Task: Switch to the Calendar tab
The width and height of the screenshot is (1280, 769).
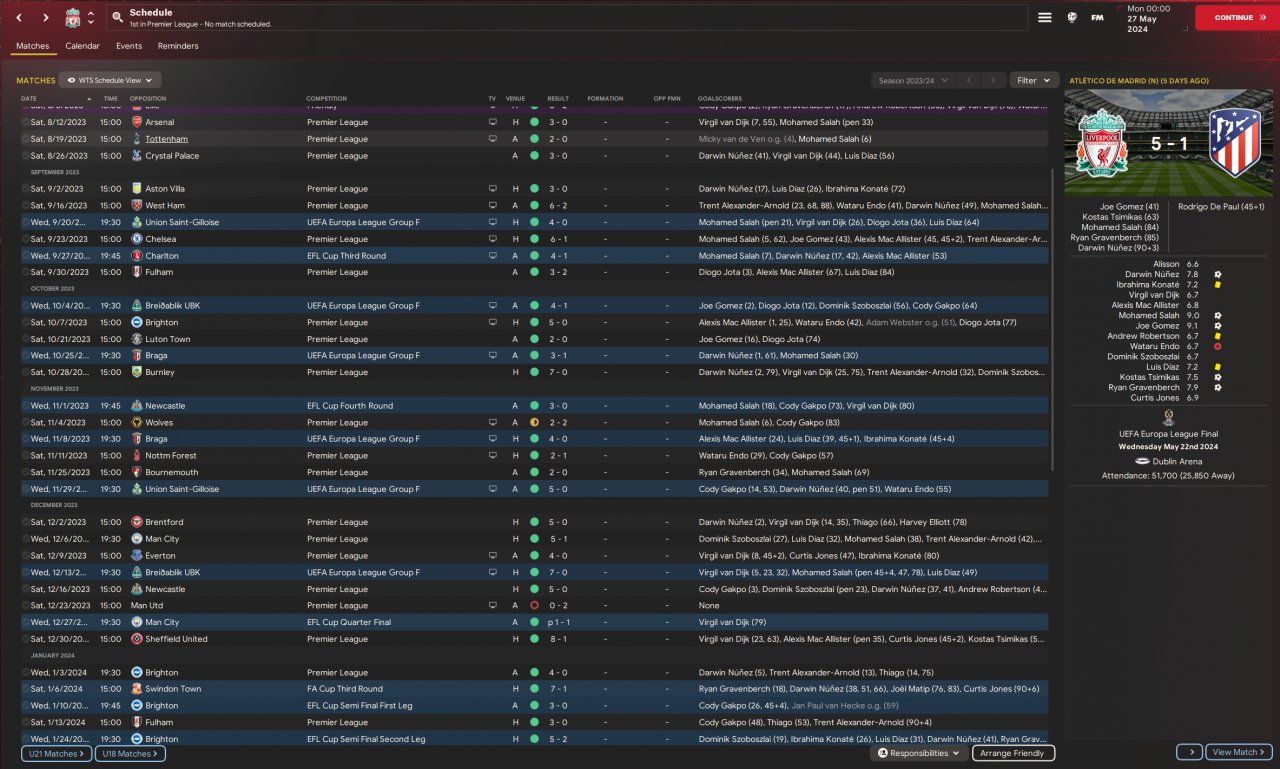Action: (82, 46)
